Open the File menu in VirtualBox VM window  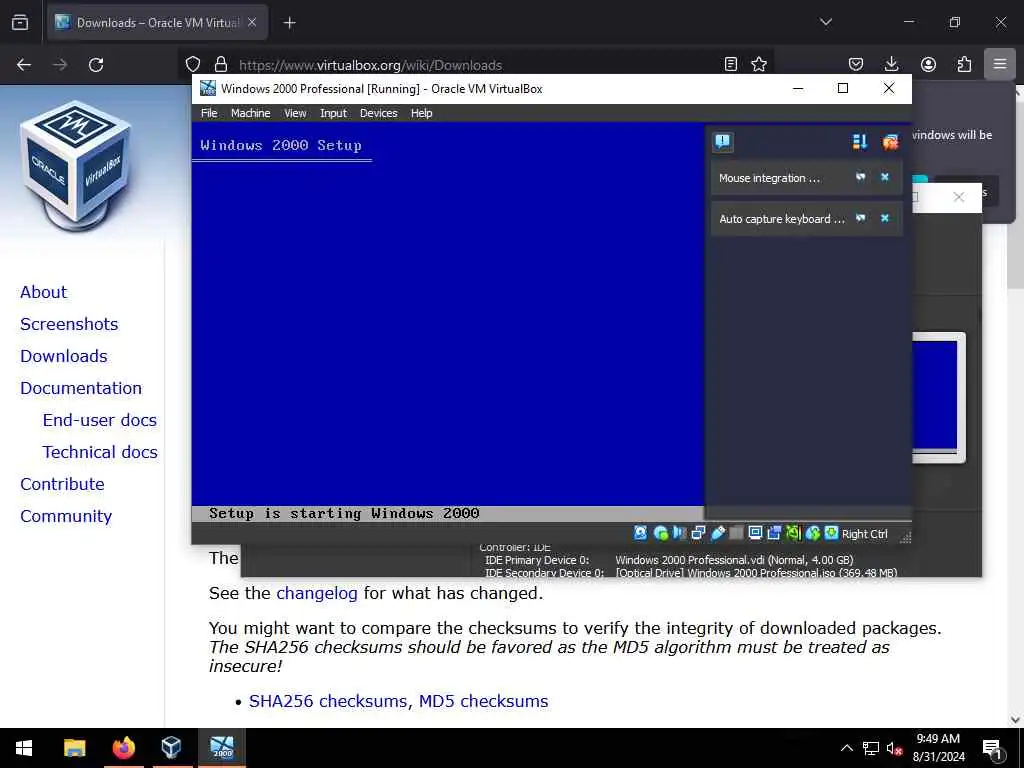(209, 113)
